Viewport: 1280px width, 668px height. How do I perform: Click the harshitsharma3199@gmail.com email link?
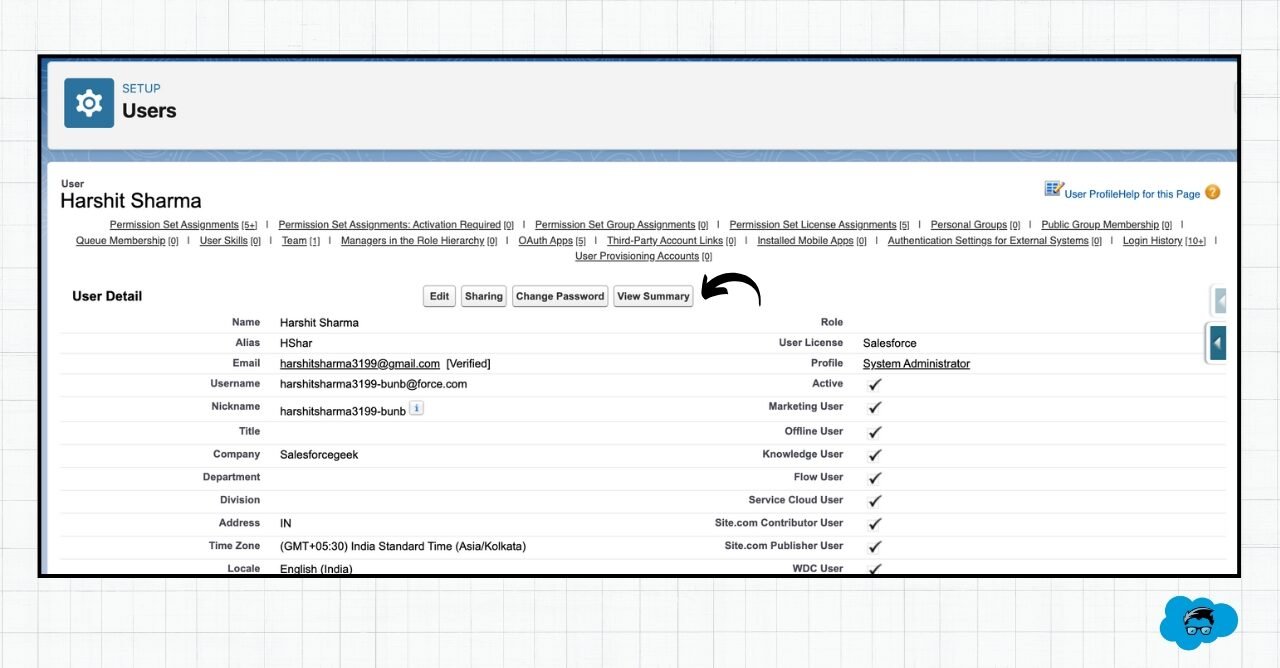point(360,364)
